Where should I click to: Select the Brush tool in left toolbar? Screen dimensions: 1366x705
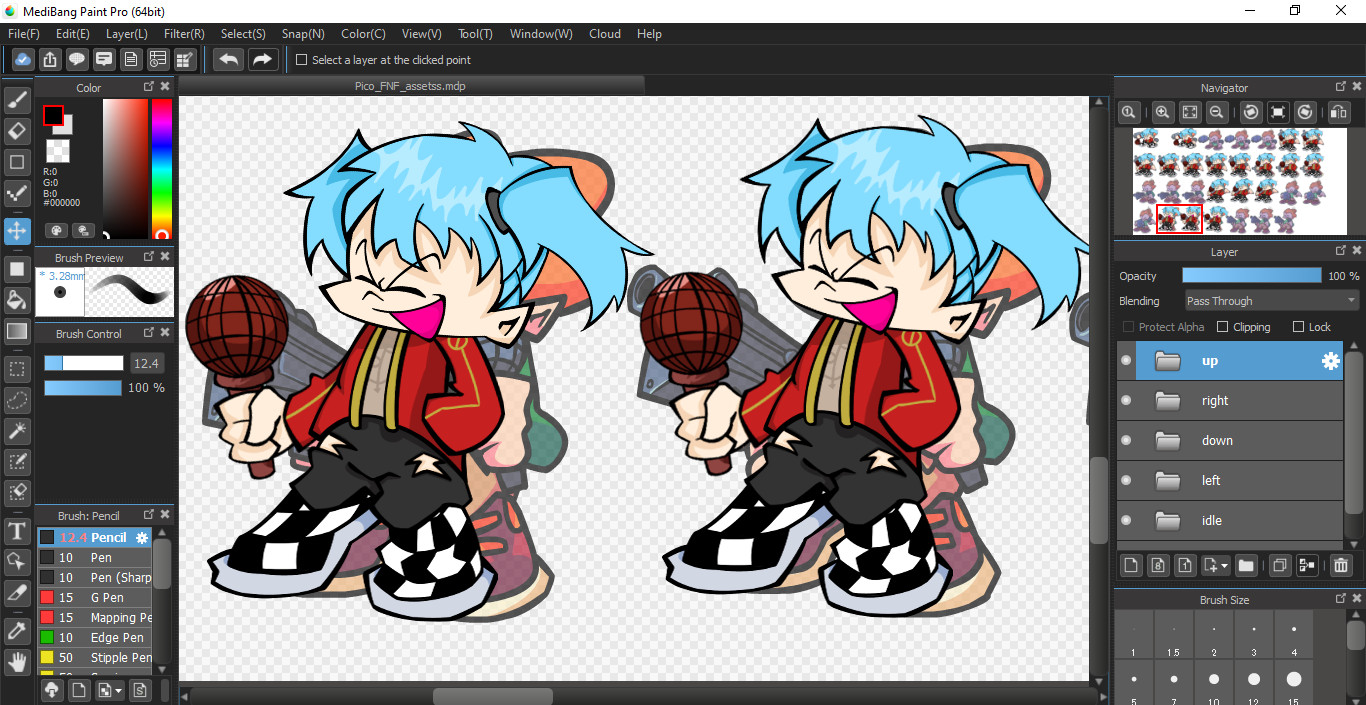point(17,99)
